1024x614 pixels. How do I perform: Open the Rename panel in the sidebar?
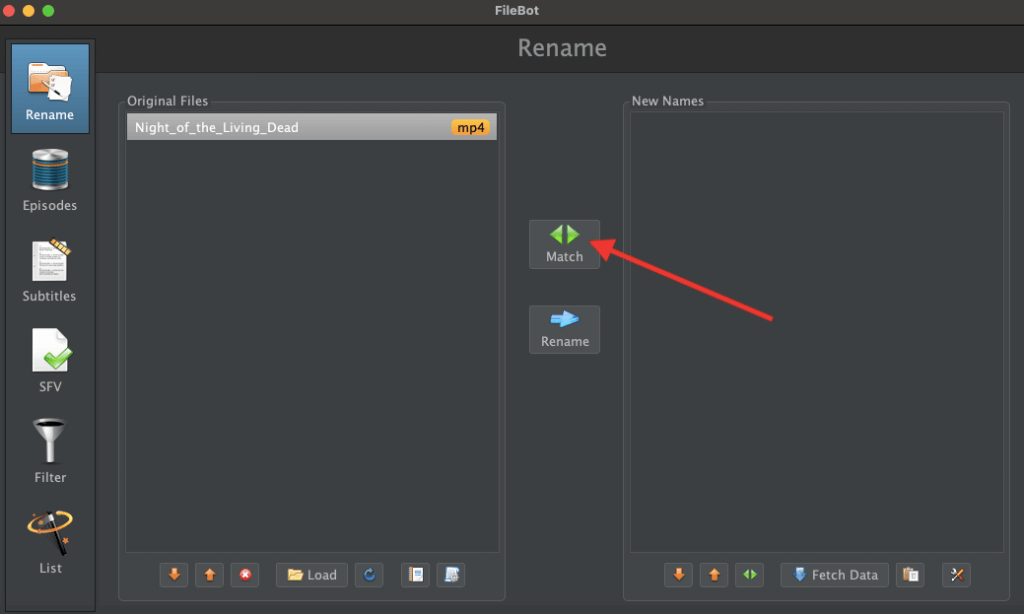[x=50, y=88]
